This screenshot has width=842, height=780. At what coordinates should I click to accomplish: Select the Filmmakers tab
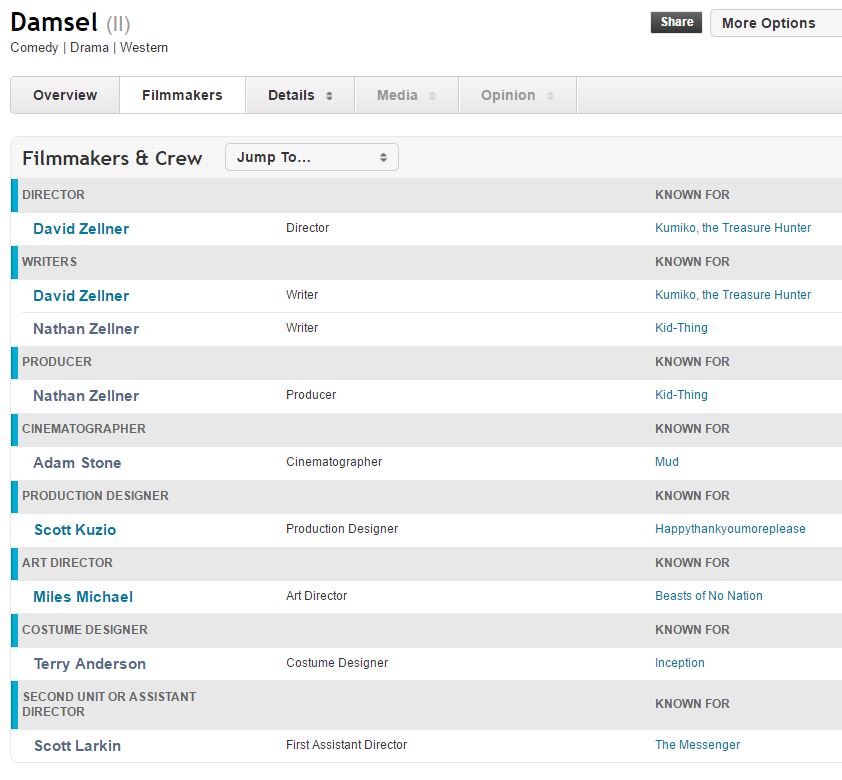[182, 95]
